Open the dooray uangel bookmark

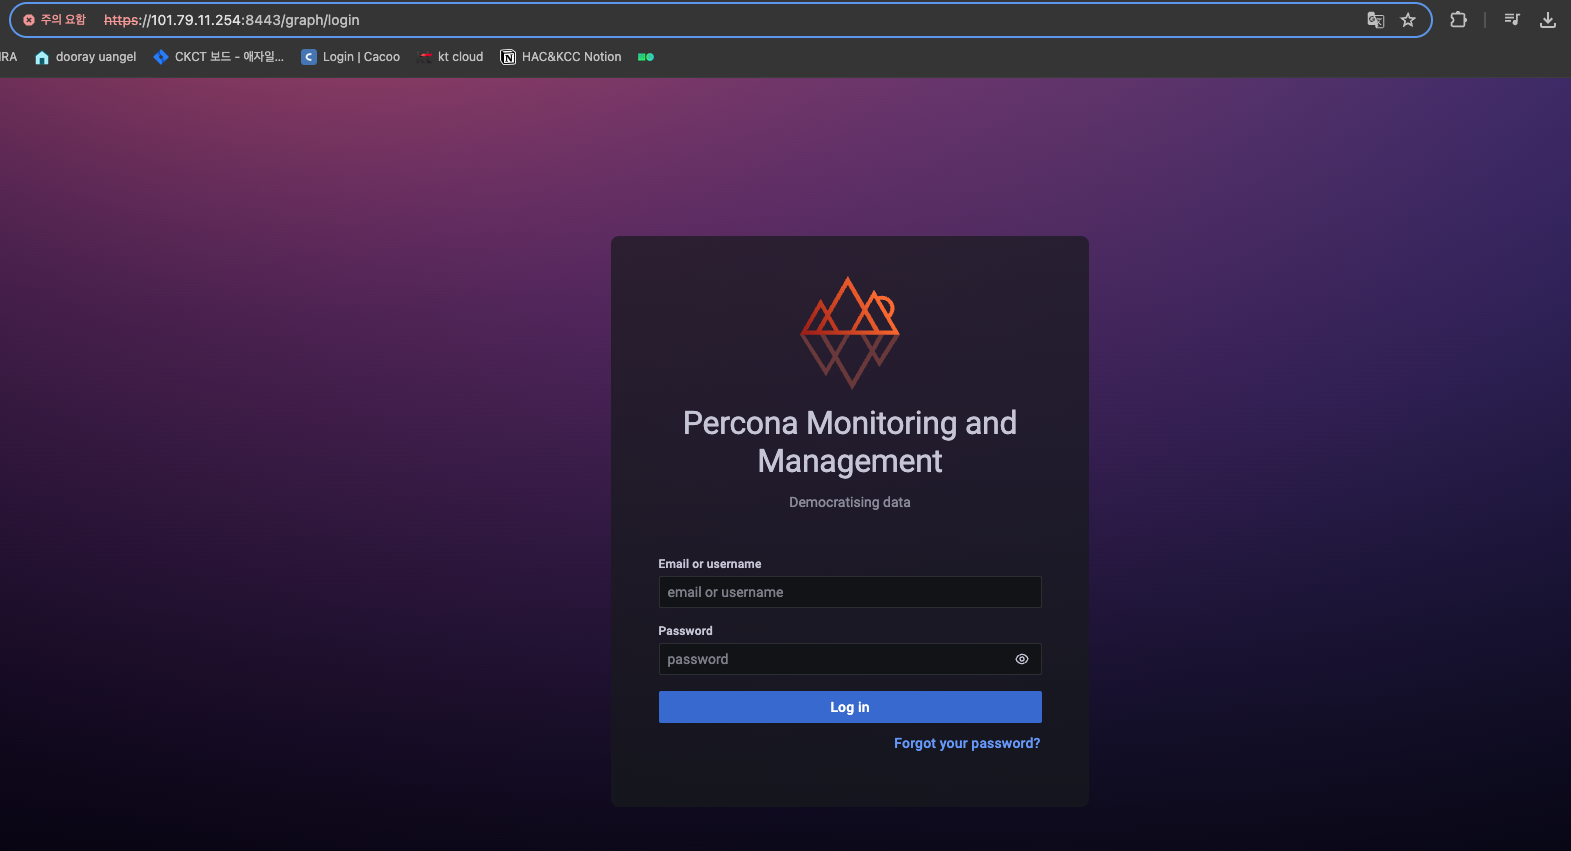(86, 57)
